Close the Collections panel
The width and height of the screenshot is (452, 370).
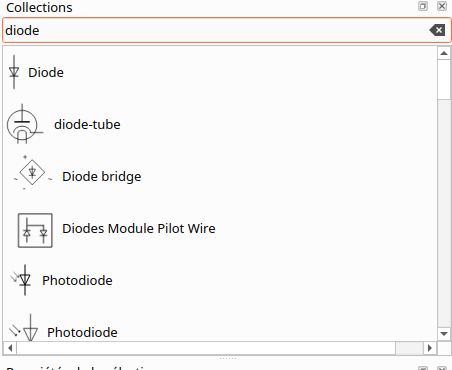(442, 6)
